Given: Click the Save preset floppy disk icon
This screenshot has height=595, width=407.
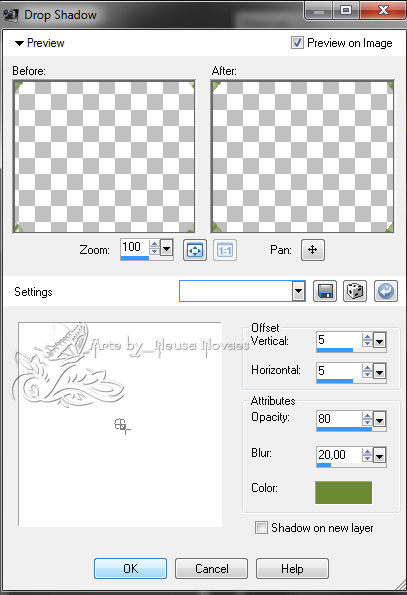Looking at the screenshot, I should [x=325, y=291].
